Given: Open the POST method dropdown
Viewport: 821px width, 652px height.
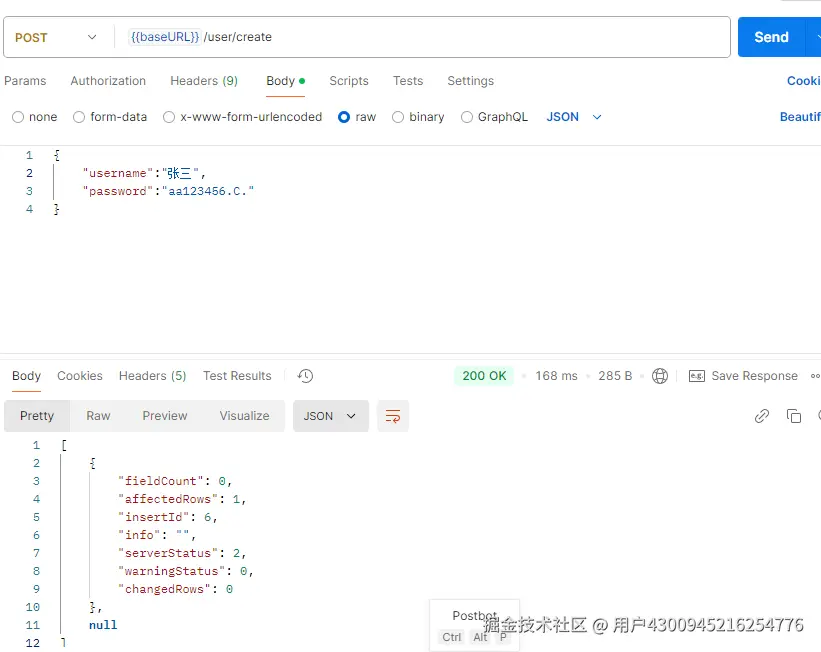Looking at the screenshot, I should (56, 37).
